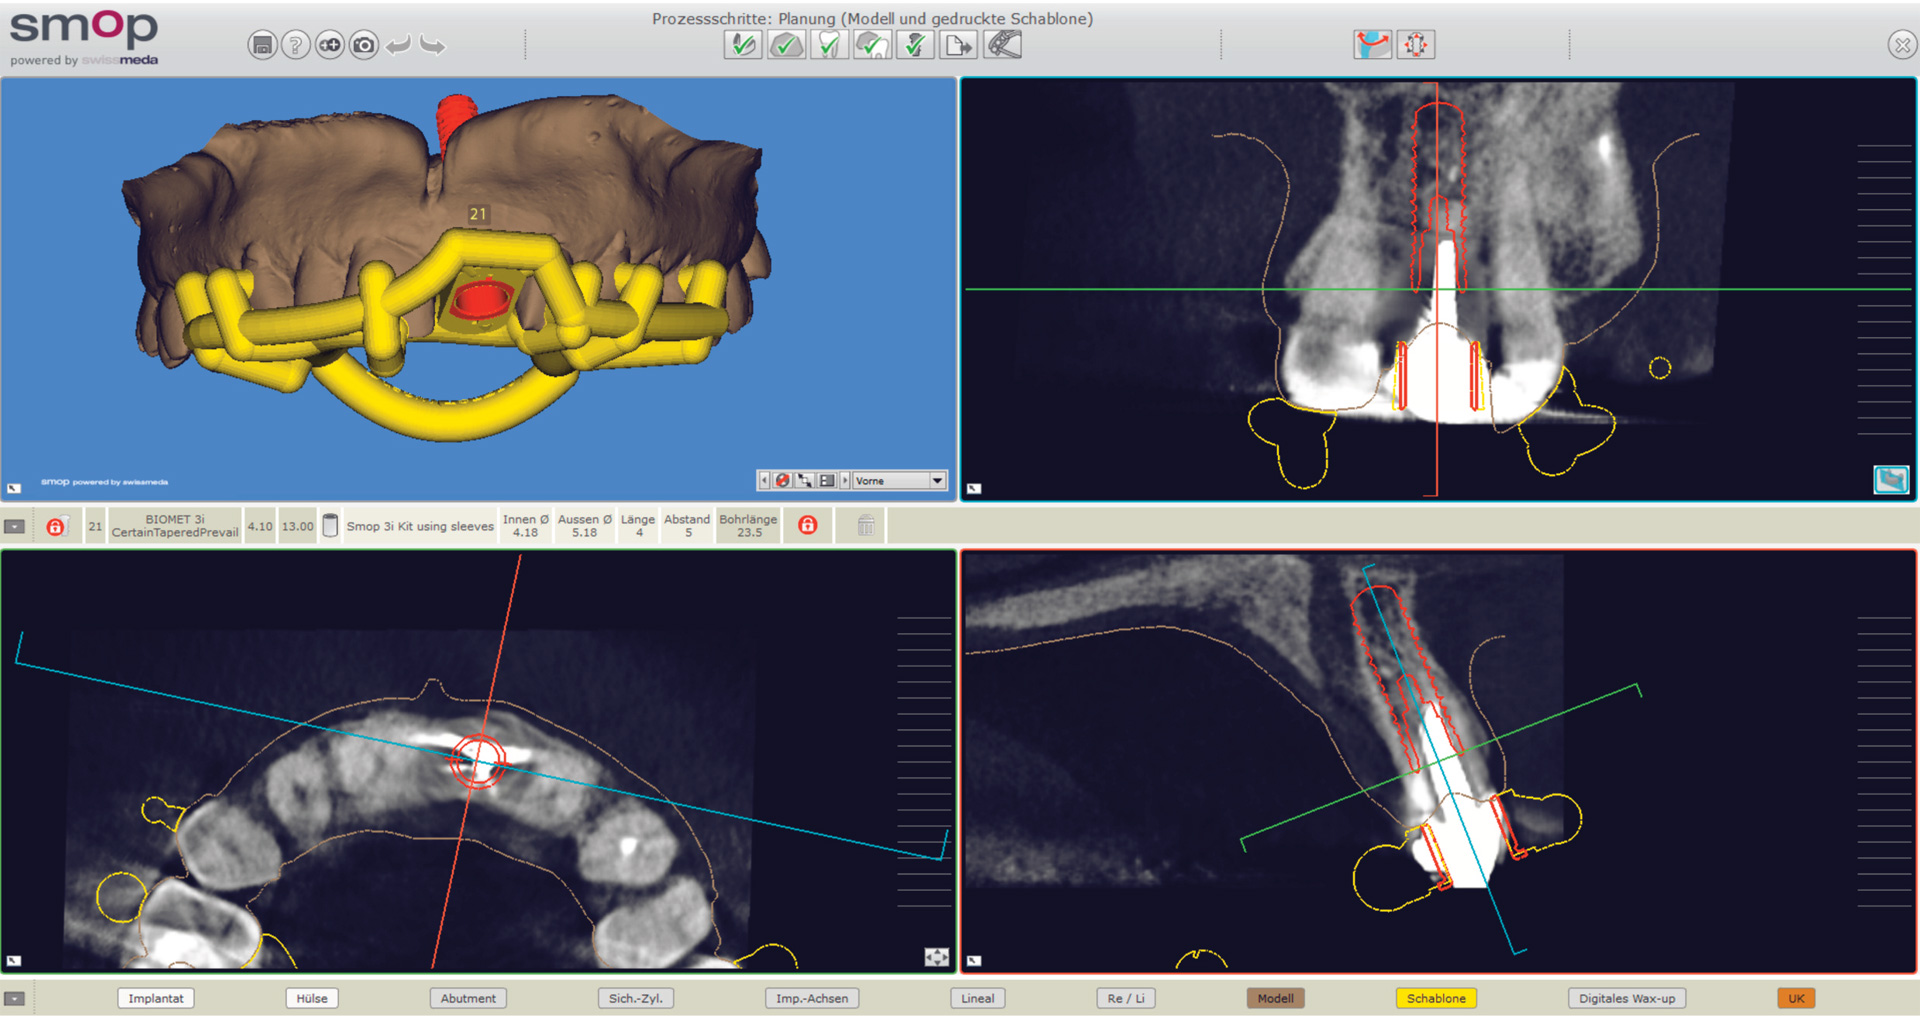This screenshot has height=1017, width=1920.
Task: Click the undo arrow
Action: tap(398, 45)
